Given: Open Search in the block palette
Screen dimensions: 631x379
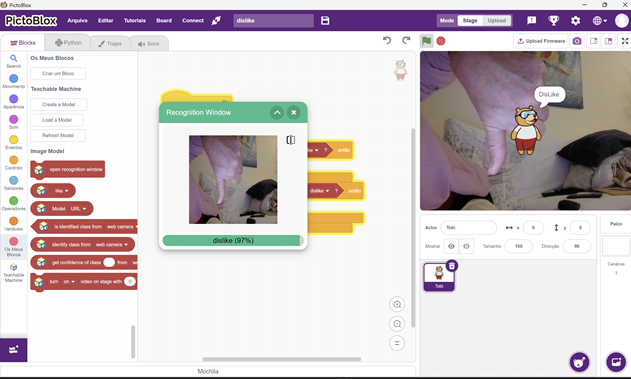Looking at the screenshot, I should [x=14, y=61].
